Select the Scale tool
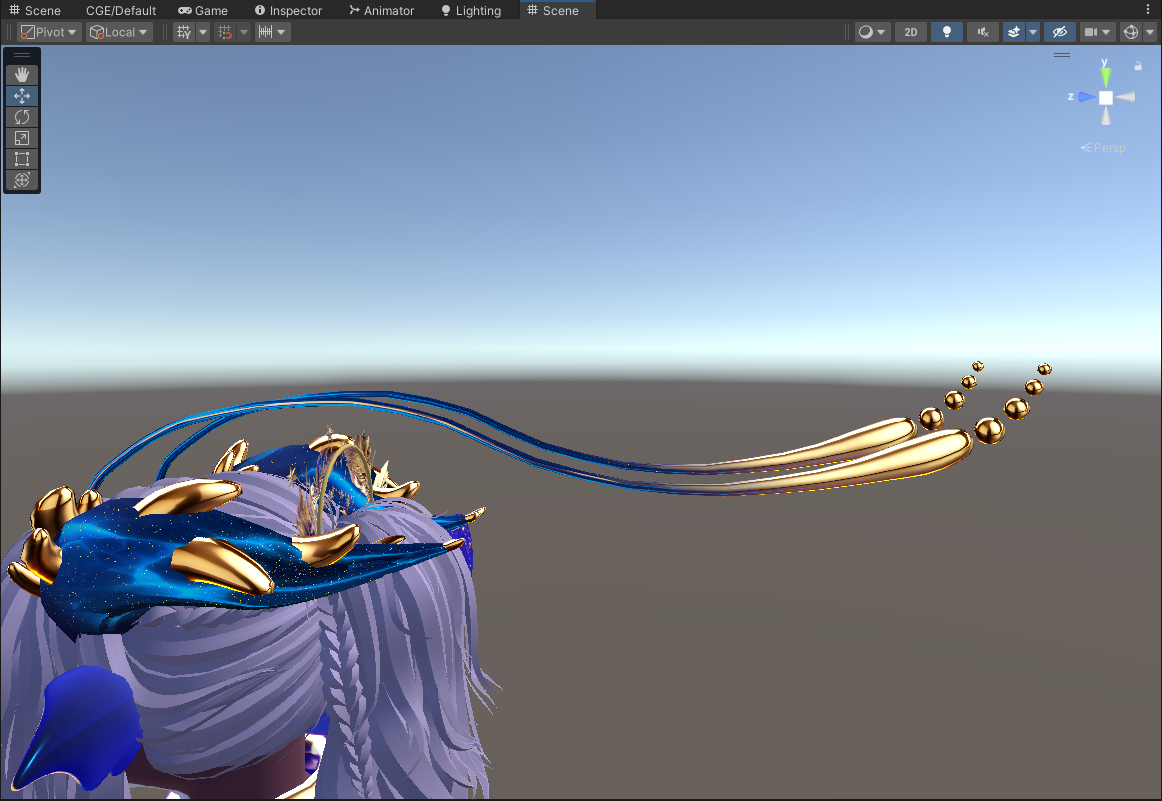The image size is (1162, 801). (x=21, y=138)
